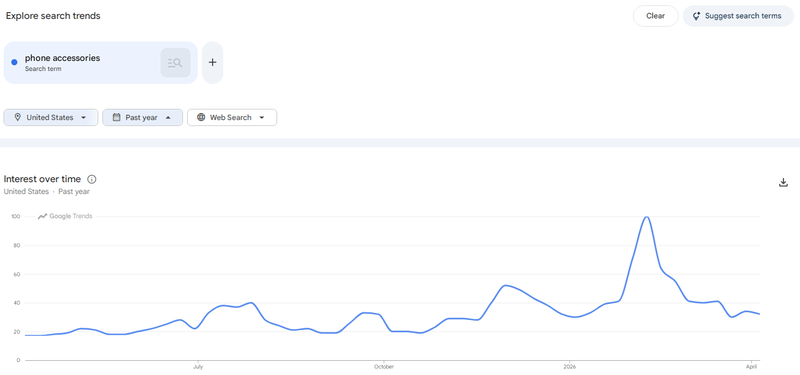
Task: Select the phone accessories search term chip
Action: coord(101,63)
